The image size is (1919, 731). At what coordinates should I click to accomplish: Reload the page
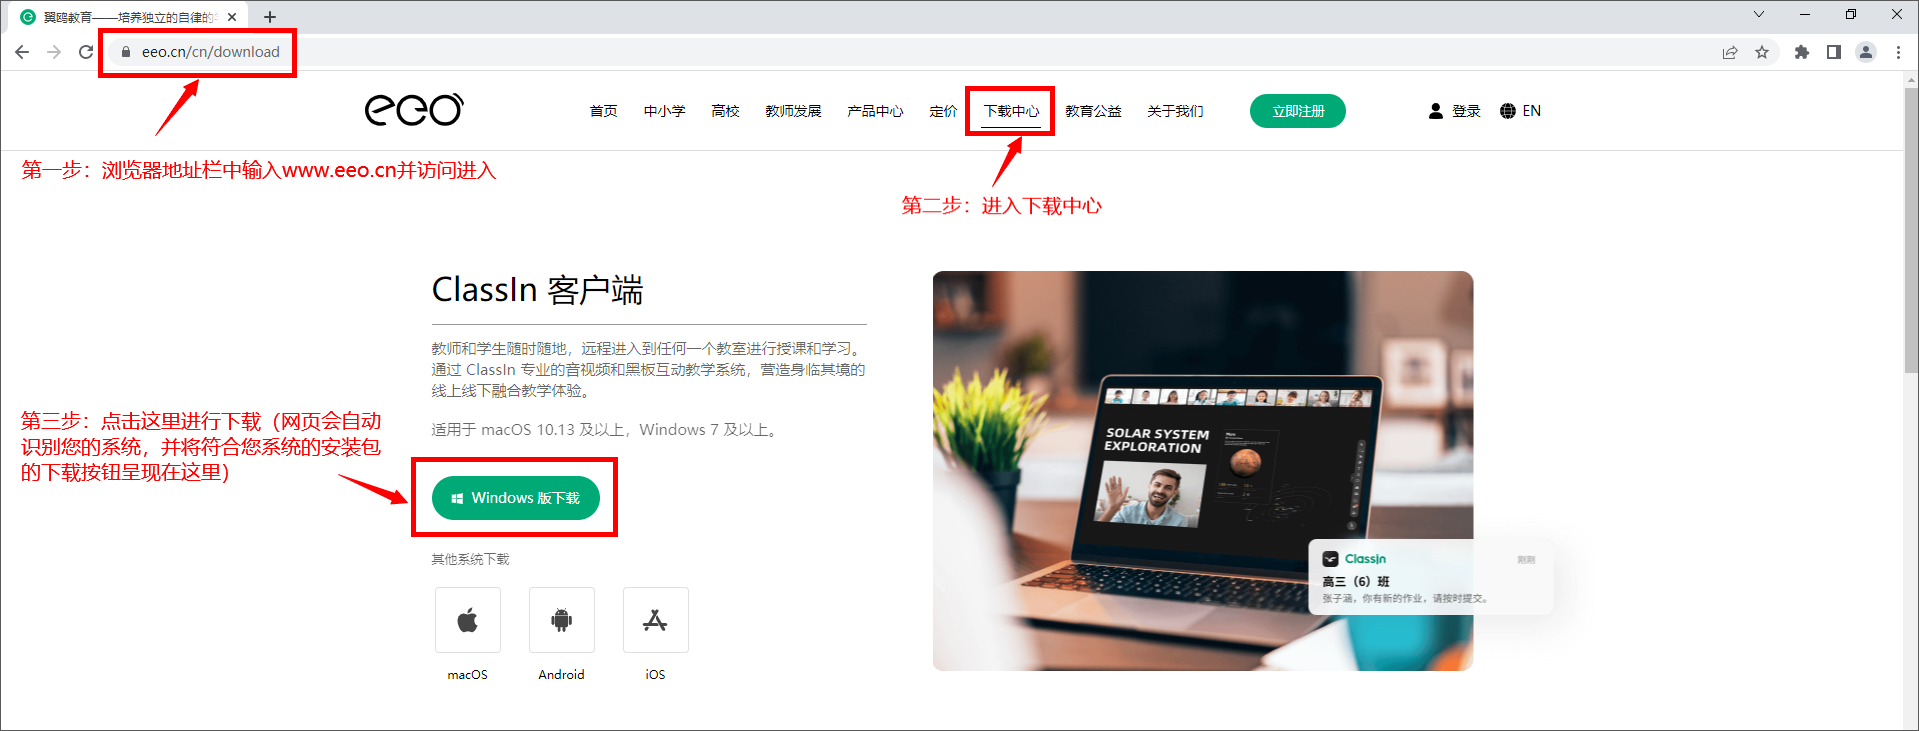(x=86, y=52)
